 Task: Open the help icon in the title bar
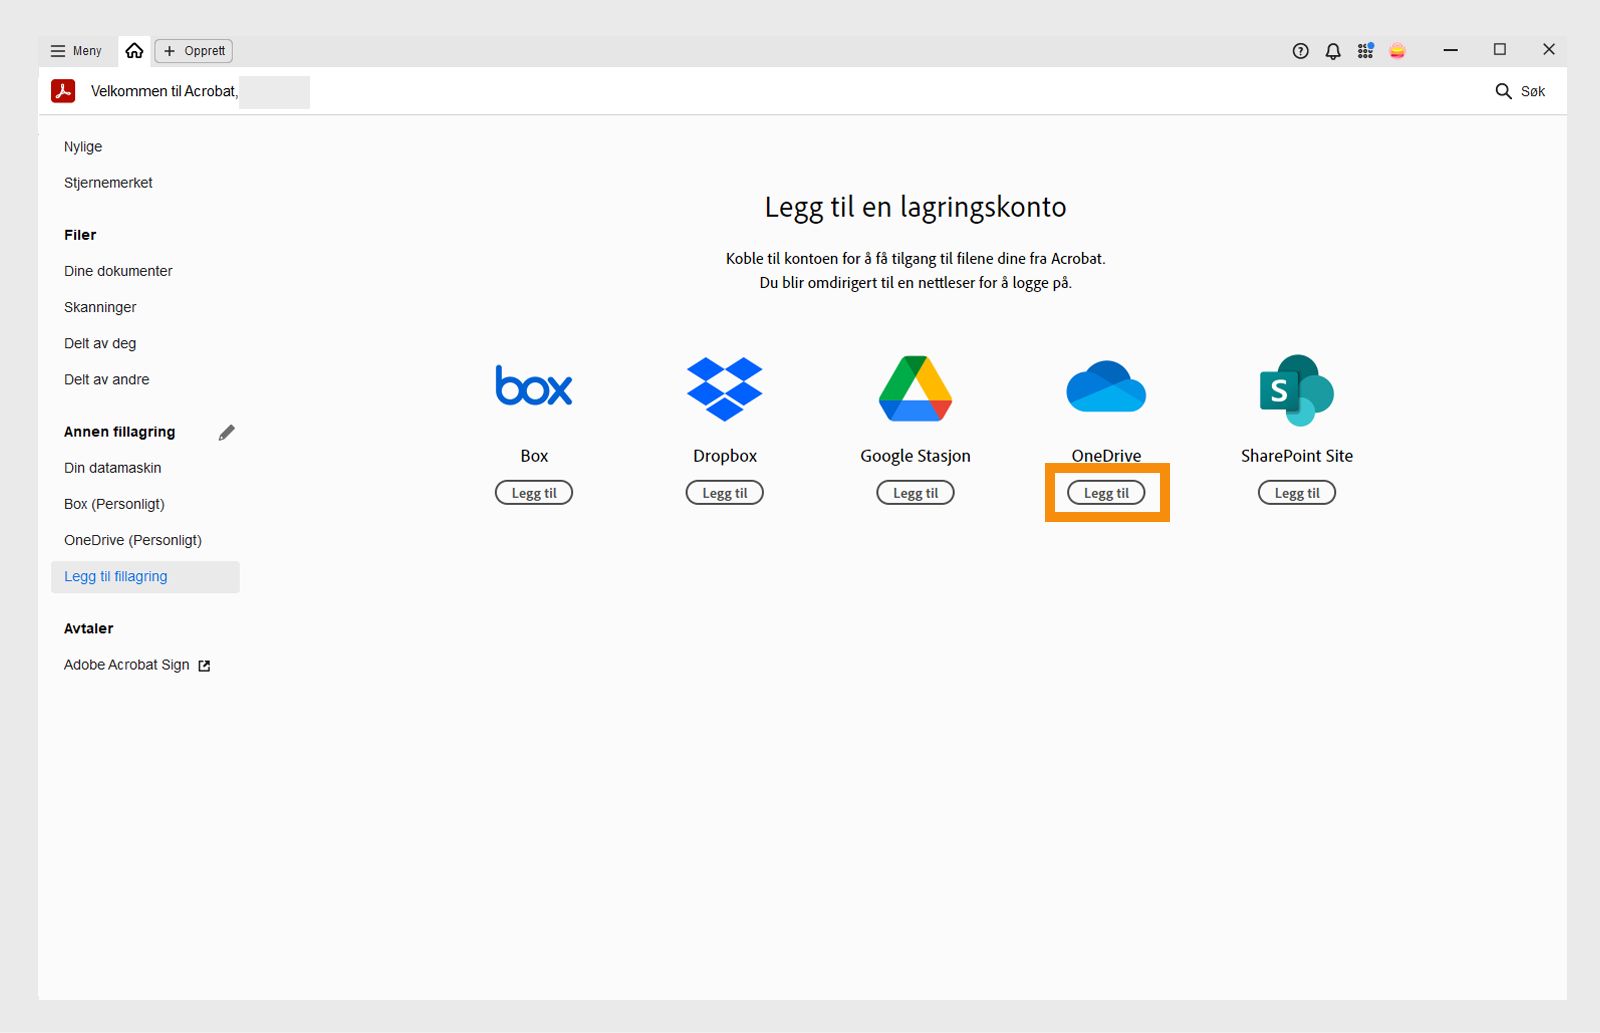click(1300, 50)
